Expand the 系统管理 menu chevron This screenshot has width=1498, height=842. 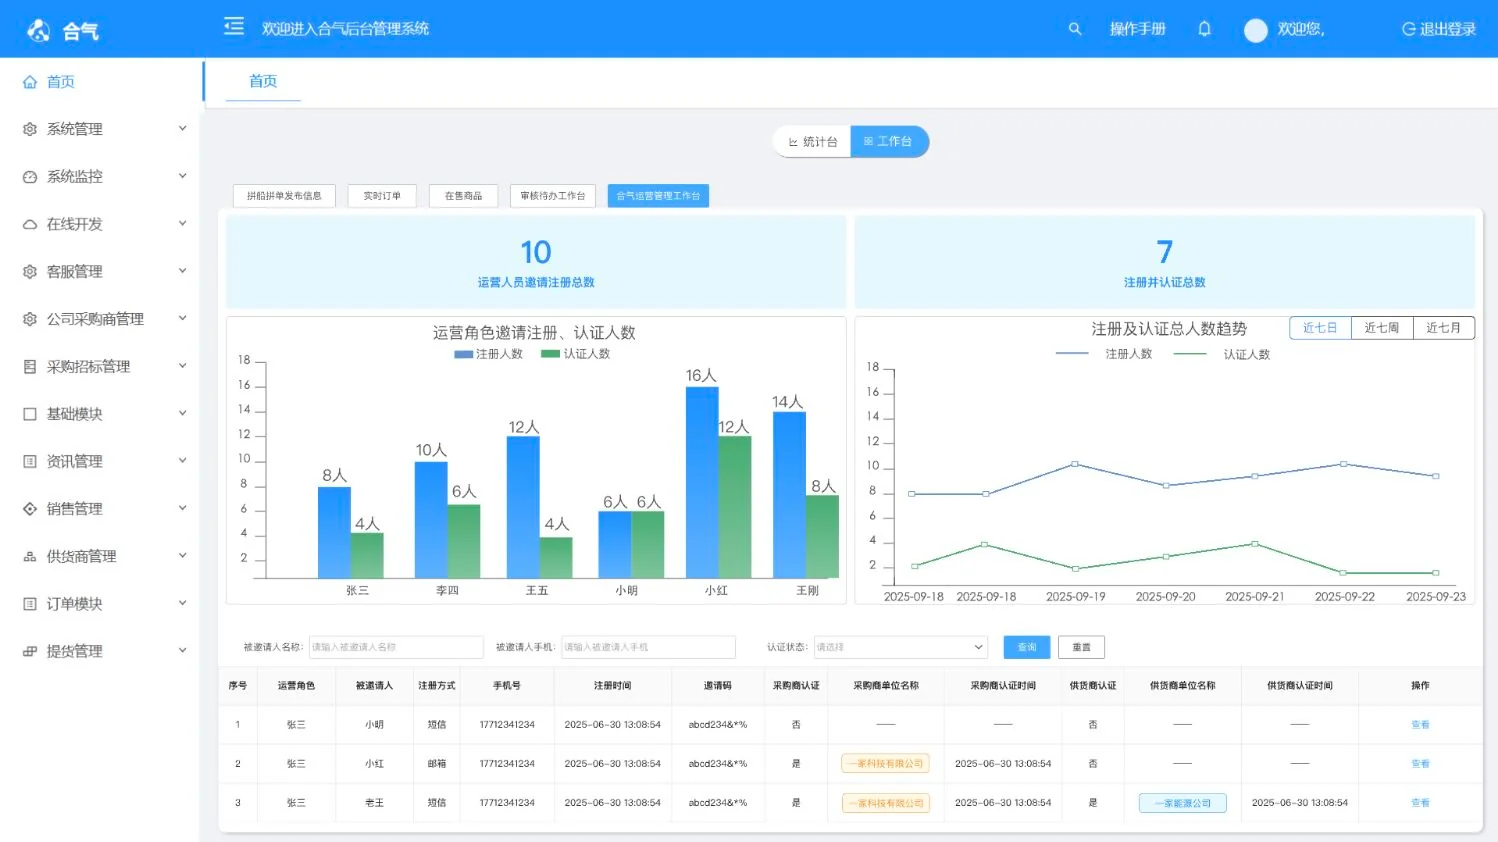[183, 128]
